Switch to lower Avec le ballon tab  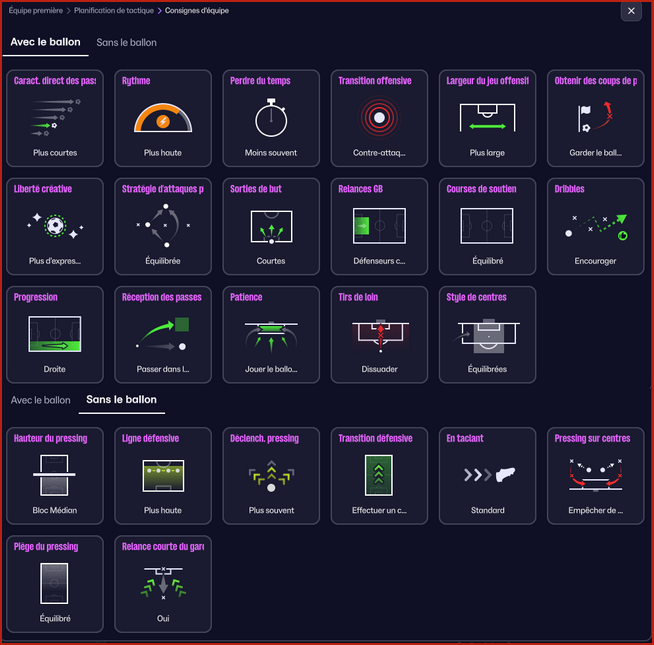point(40,400)
